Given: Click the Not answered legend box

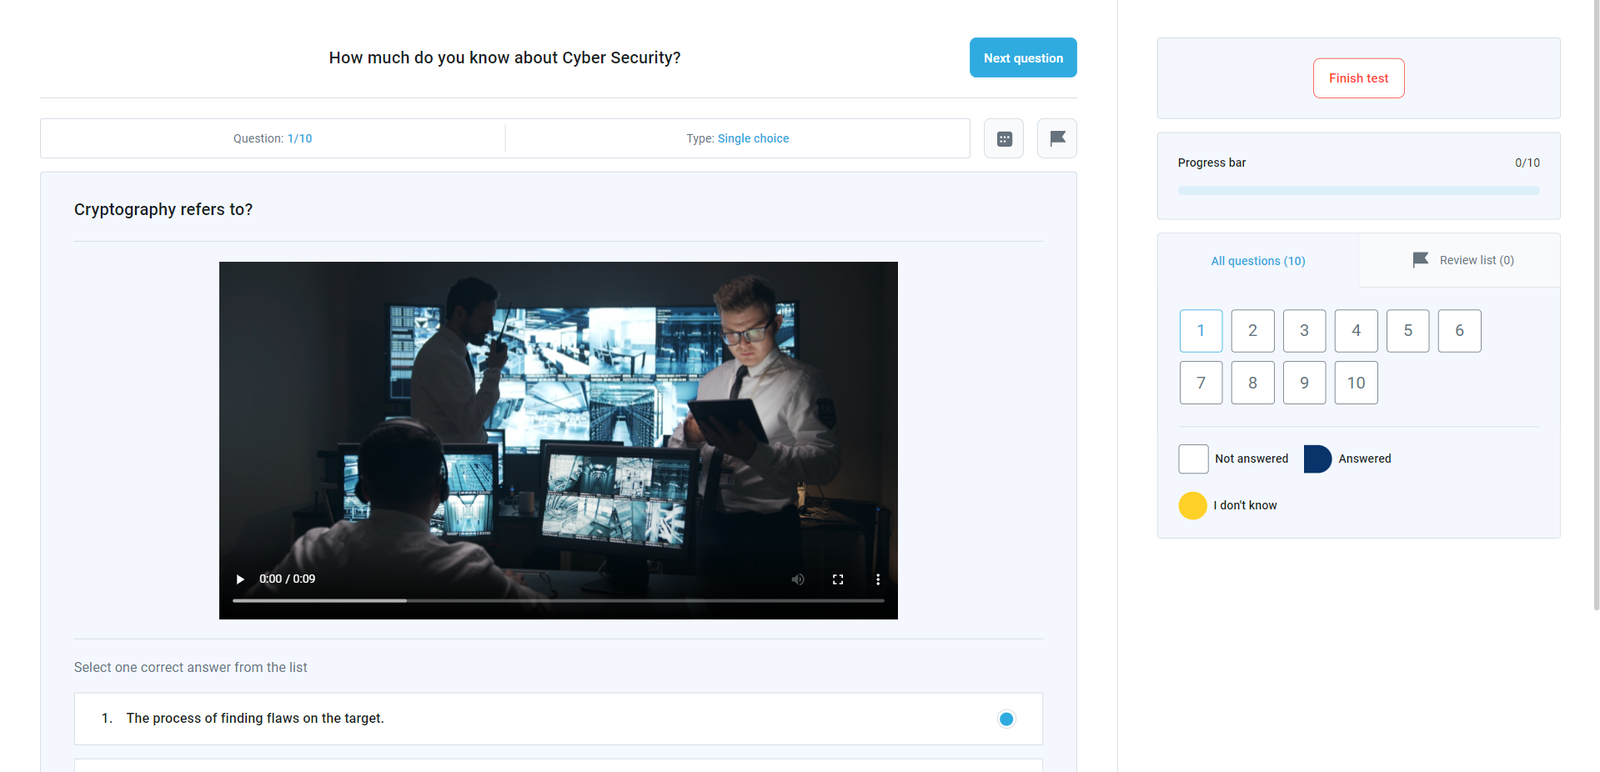Looking at the screenshot, I should (1193, 459).
